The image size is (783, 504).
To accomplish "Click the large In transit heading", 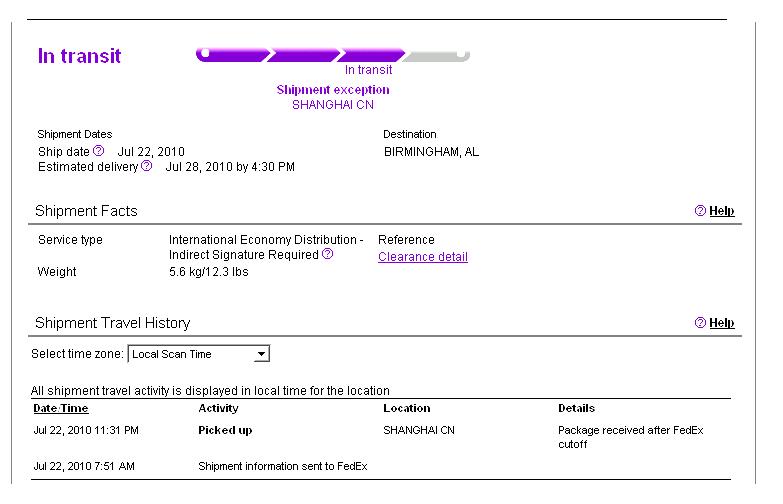I will tap(79, 56).
